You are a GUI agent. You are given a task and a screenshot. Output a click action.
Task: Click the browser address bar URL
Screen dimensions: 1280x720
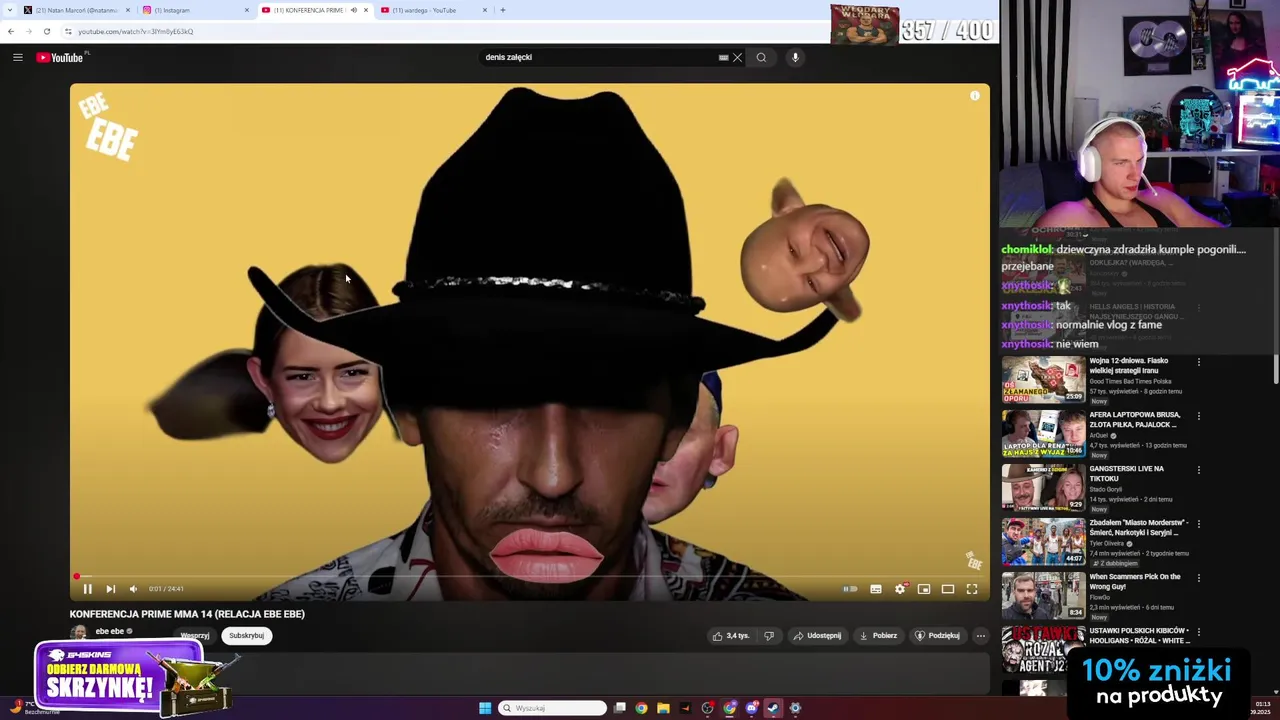click(135, 31)
